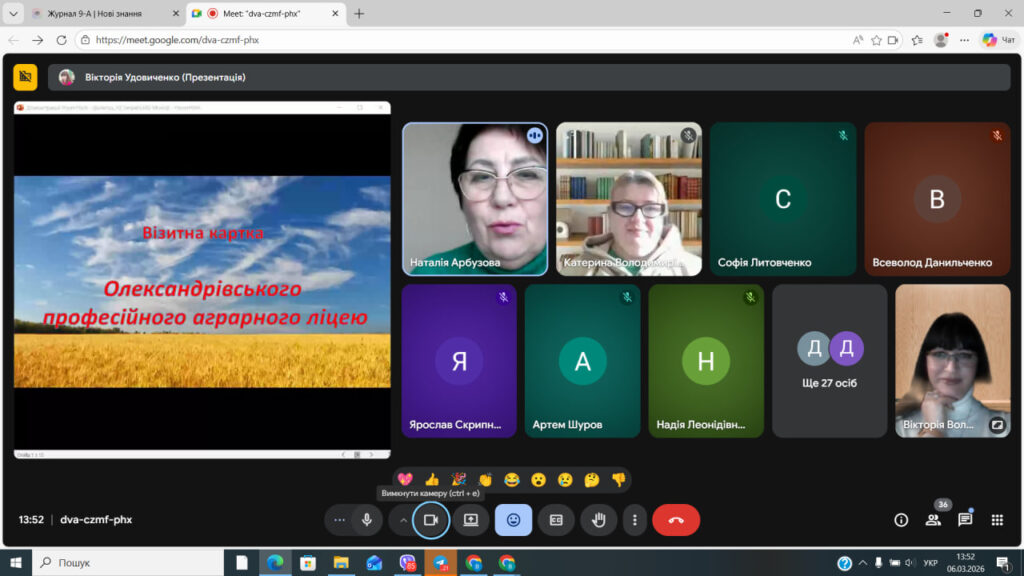Show the participants list panel
The image size is (1024, 576).
click(x=933, y=520)
